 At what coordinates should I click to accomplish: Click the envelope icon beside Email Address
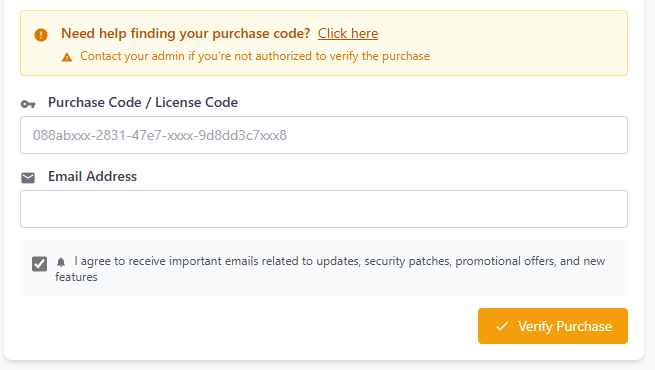tap(28, 178)
